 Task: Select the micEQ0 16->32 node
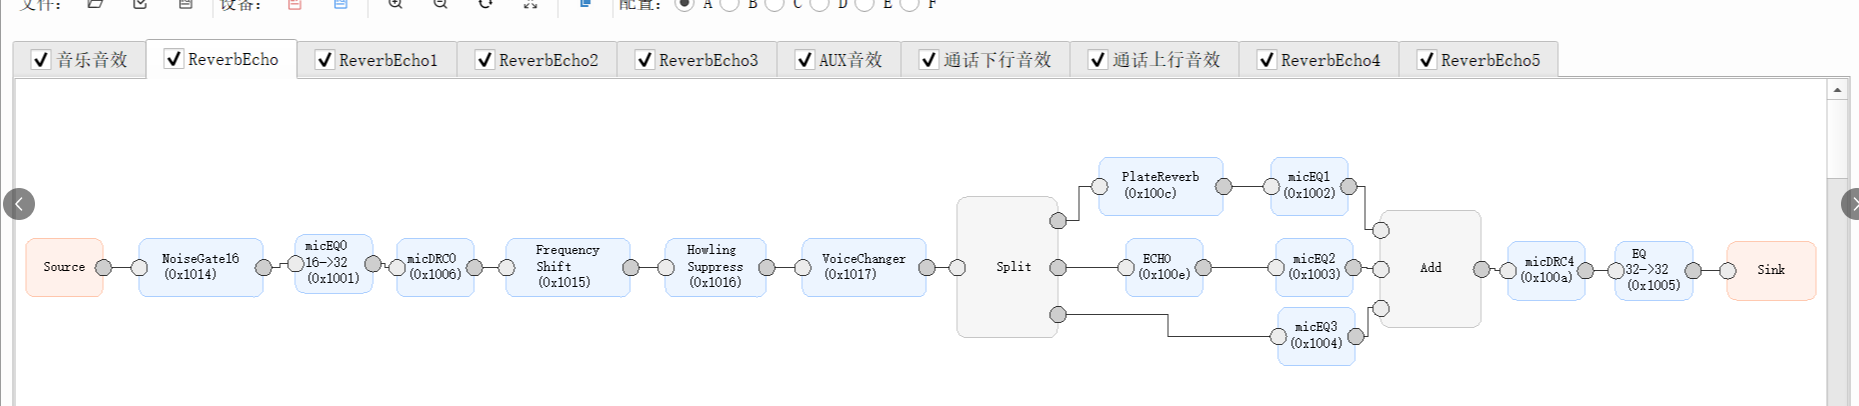coord(334,263)
